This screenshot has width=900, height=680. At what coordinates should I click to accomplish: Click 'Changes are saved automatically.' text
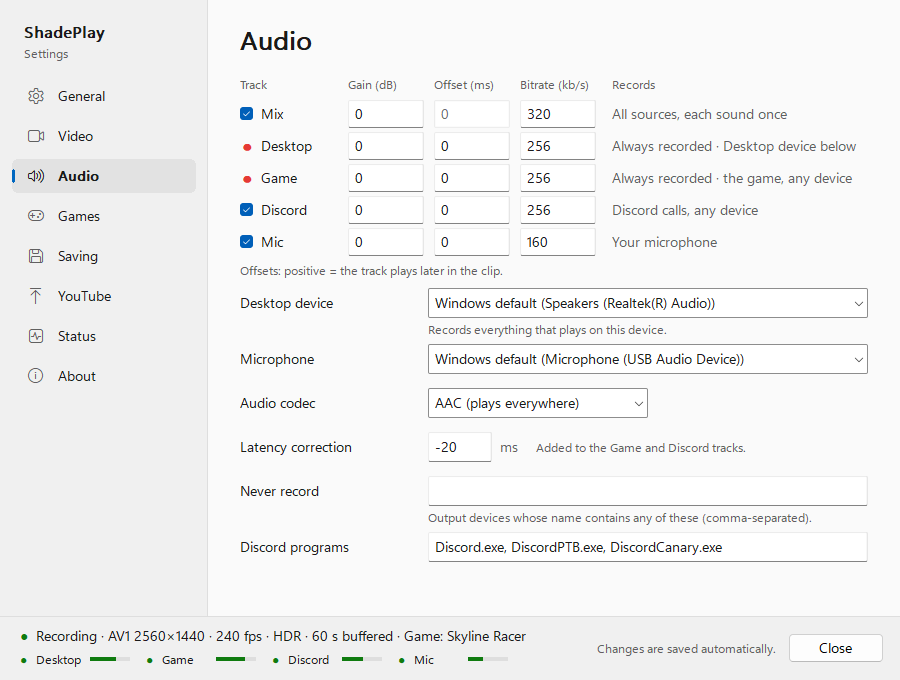tap(686, 648)
